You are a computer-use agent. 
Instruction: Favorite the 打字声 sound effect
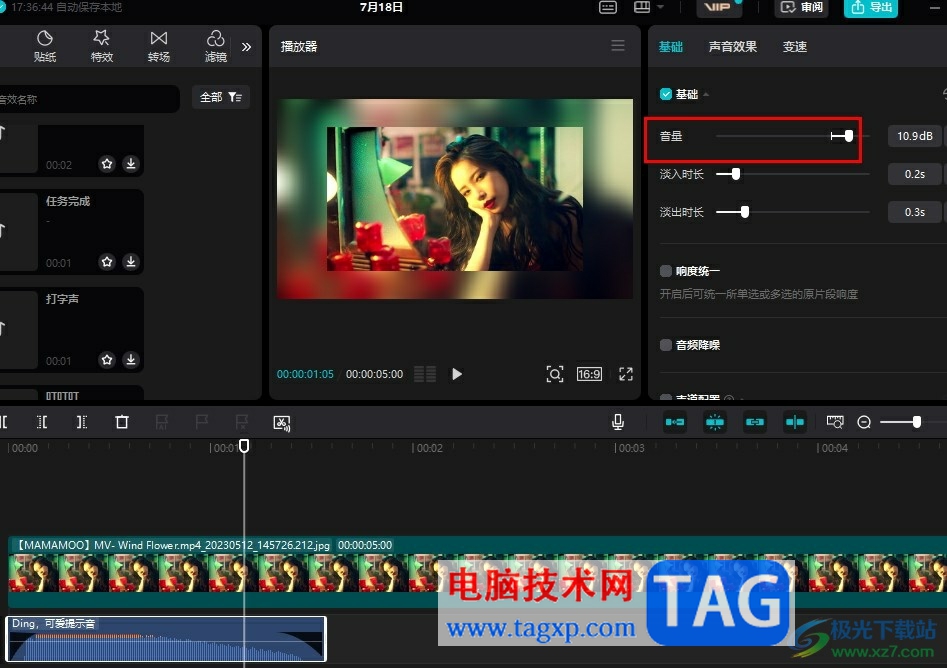click(x=107, y=359)
